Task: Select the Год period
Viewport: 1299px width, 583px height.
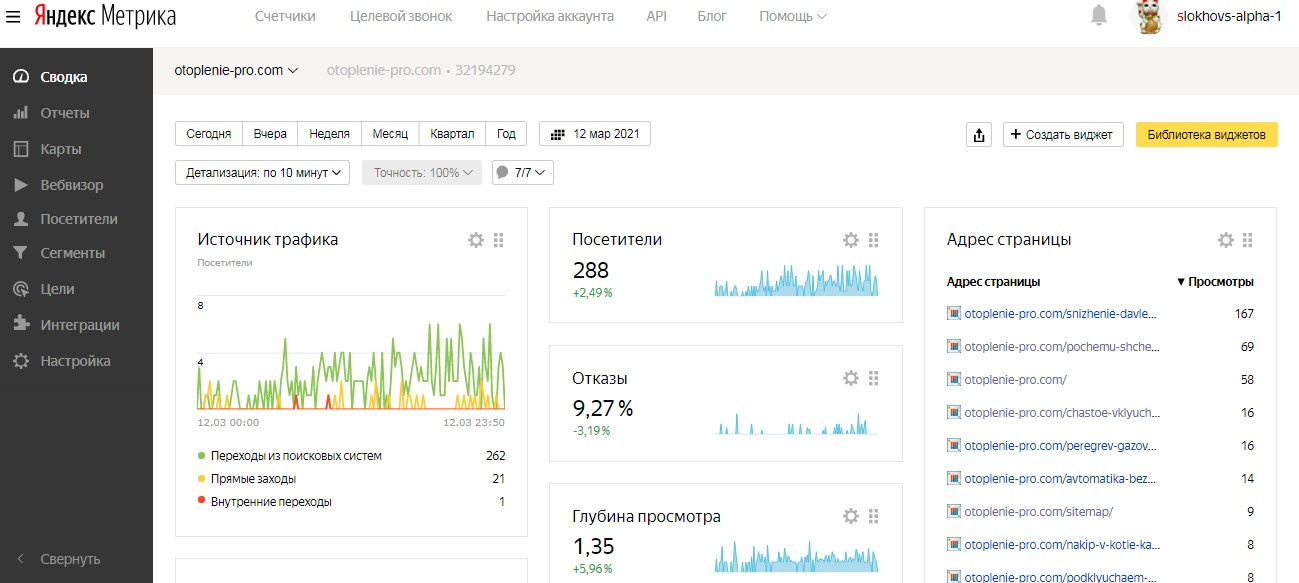Action: pyautogui.click(x=507, y=134)
